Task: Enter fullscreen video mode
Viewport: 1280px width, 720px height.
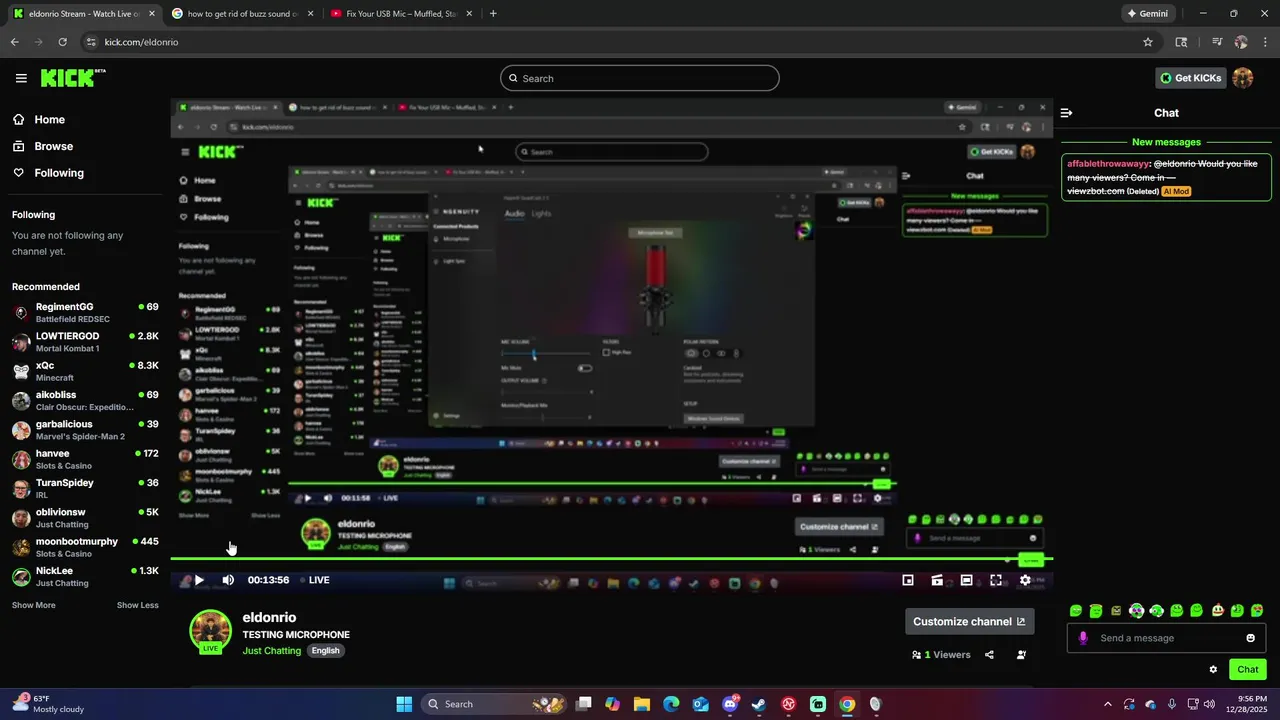Action: point(996,580)
